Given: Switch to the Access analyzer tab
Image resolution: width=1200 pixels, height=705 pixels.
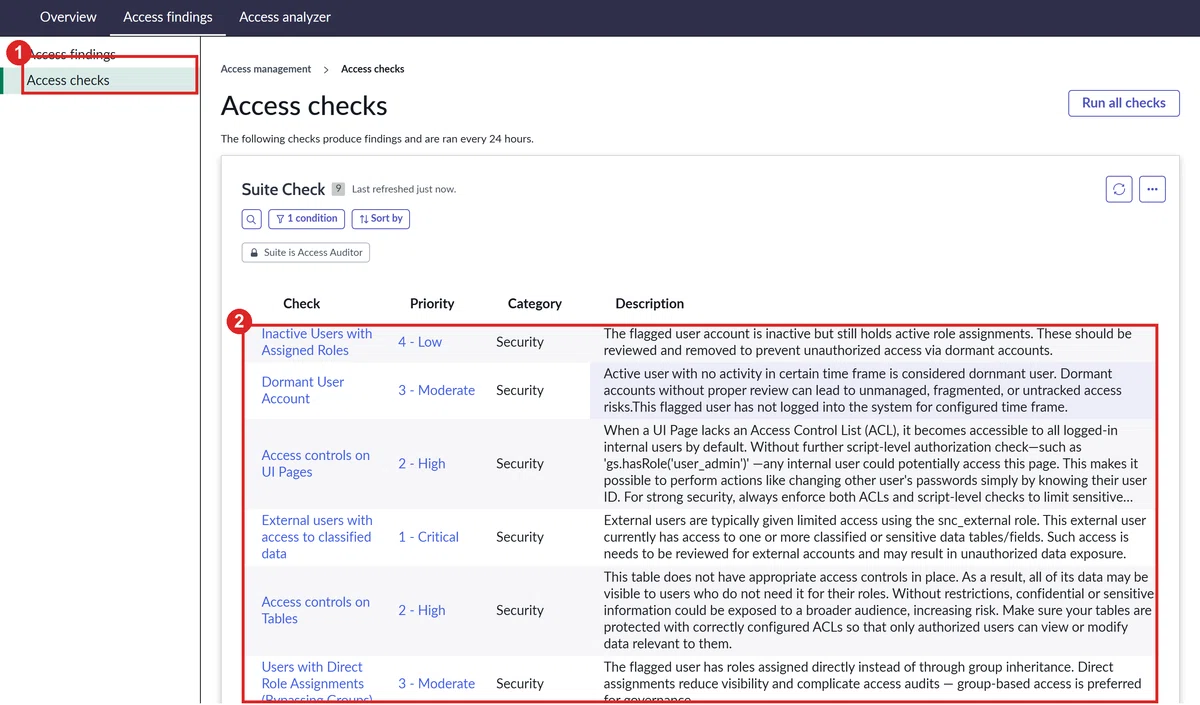Looking at the screenshot, I should [x=285, y=17].
